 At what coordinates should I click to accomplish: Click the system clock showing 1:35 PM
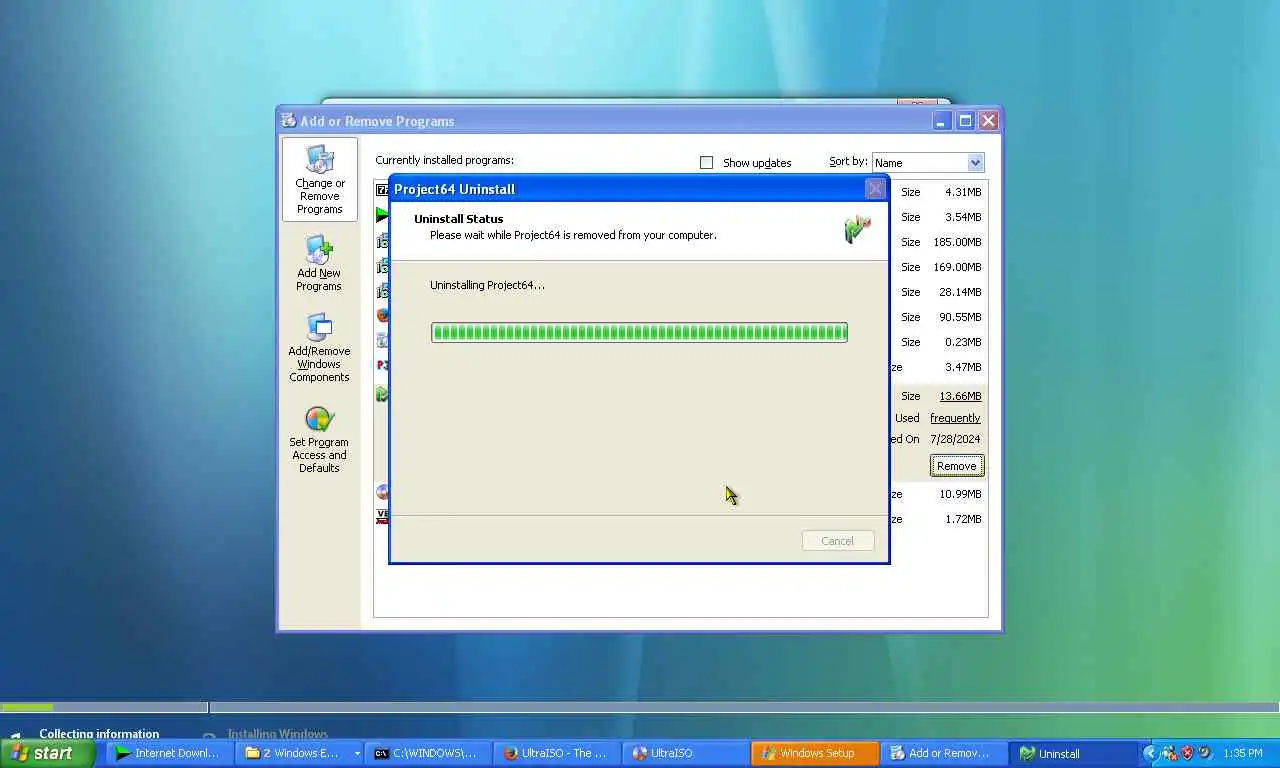click(x=1242, y=753)
